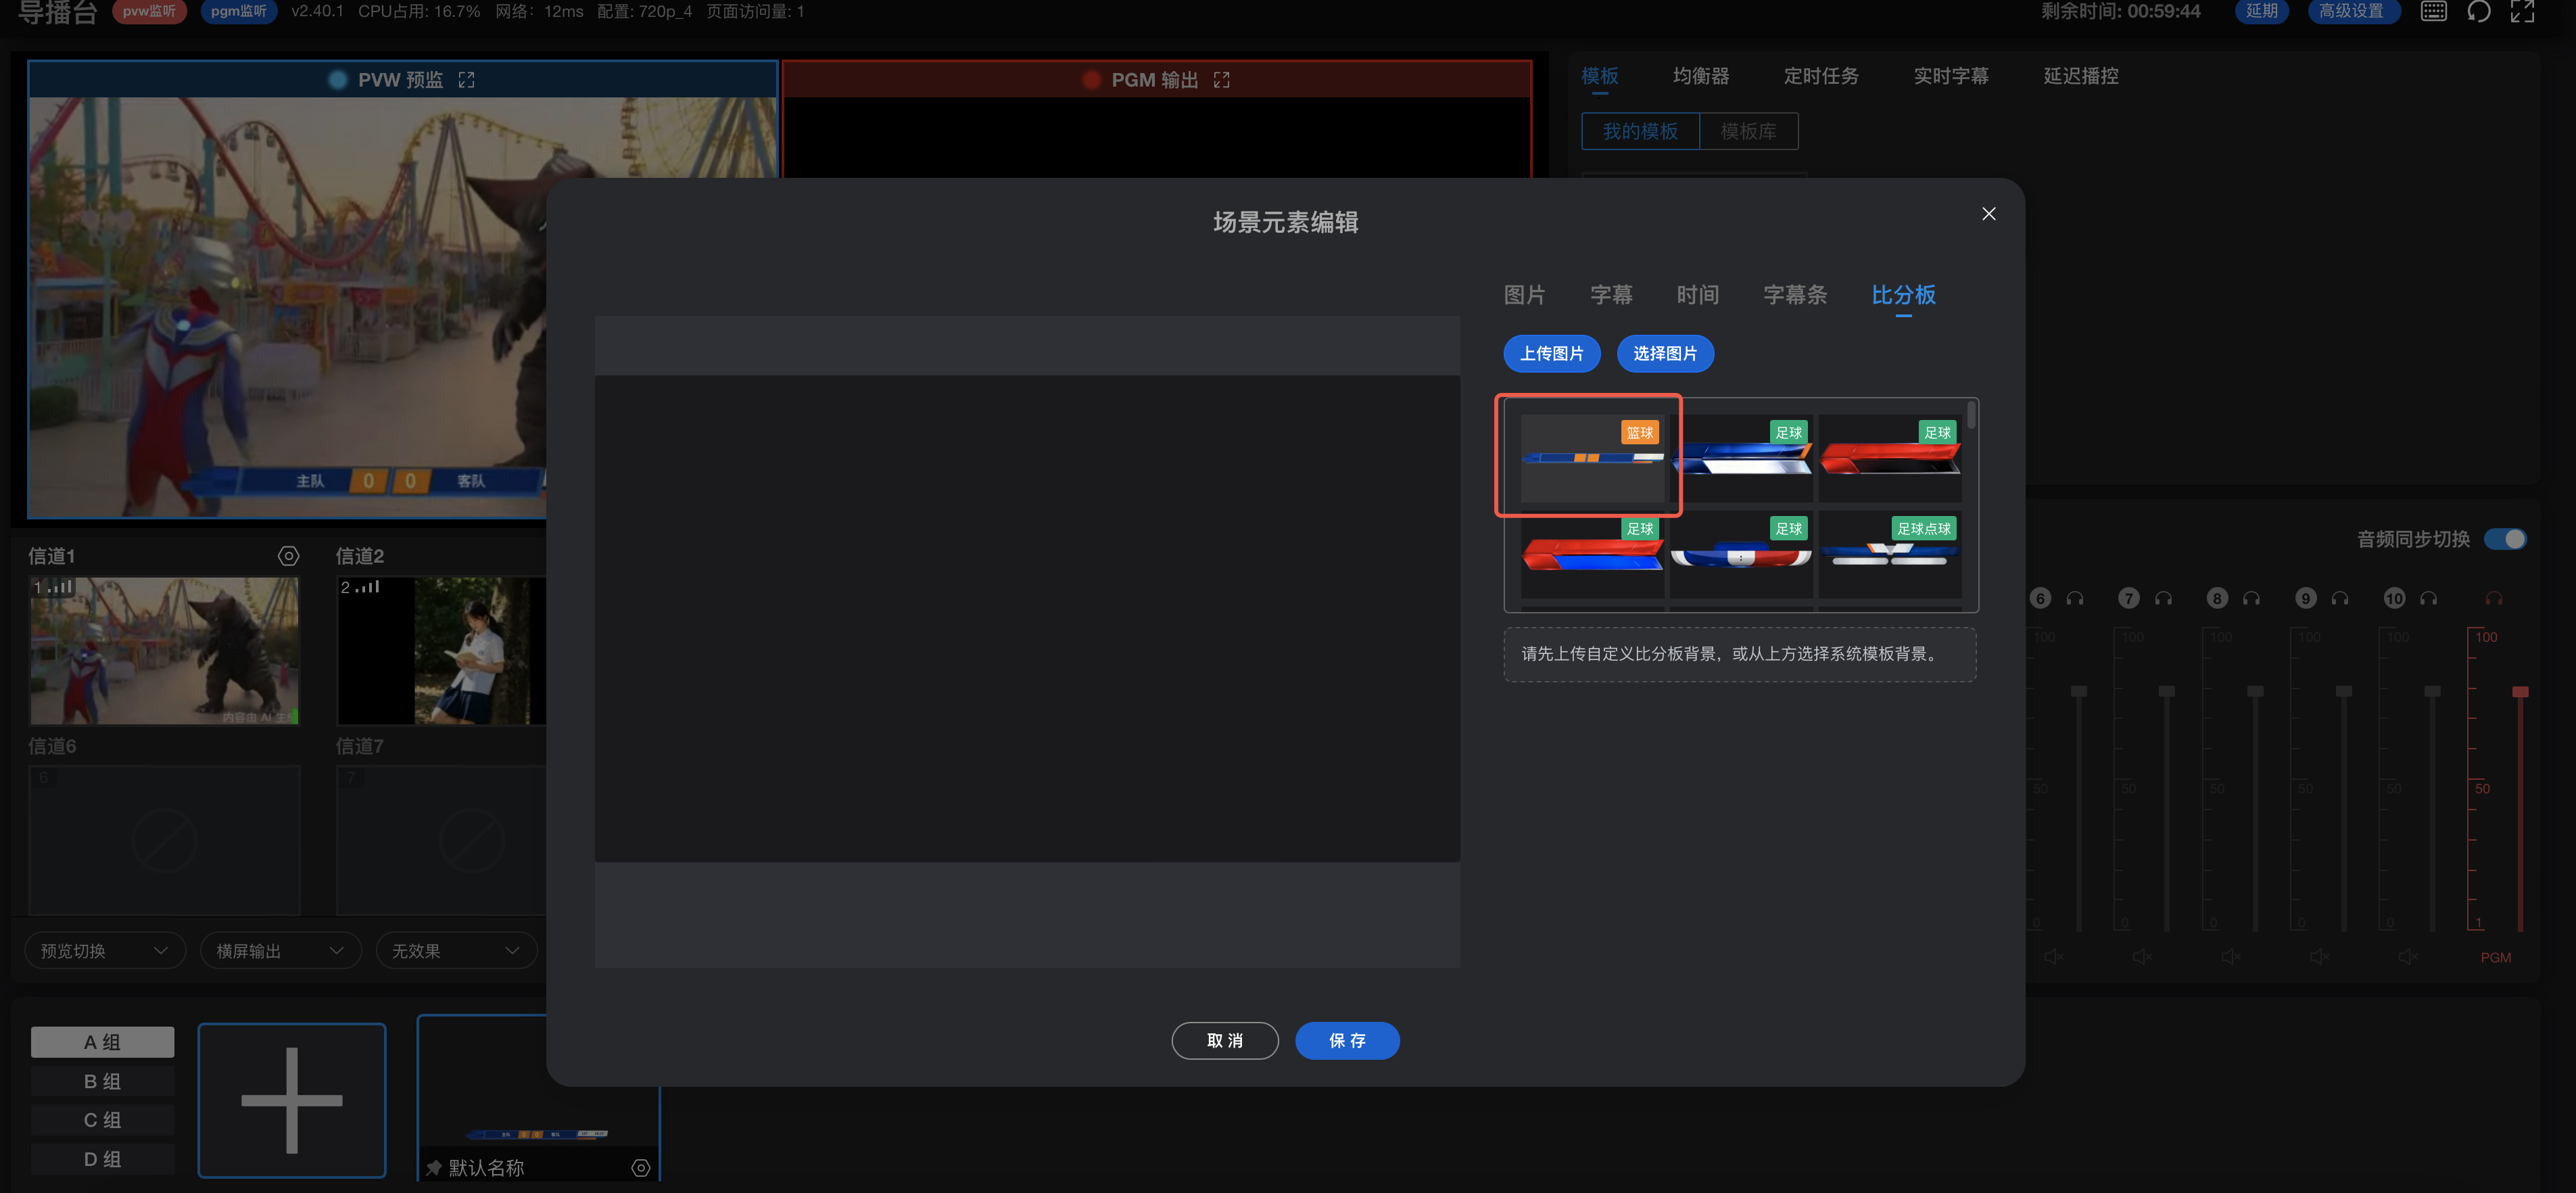Click the mute speaker icon under channel 9
Image resolution: width=2576 pixels, height=1193 pixels.
coord(2320,957)
